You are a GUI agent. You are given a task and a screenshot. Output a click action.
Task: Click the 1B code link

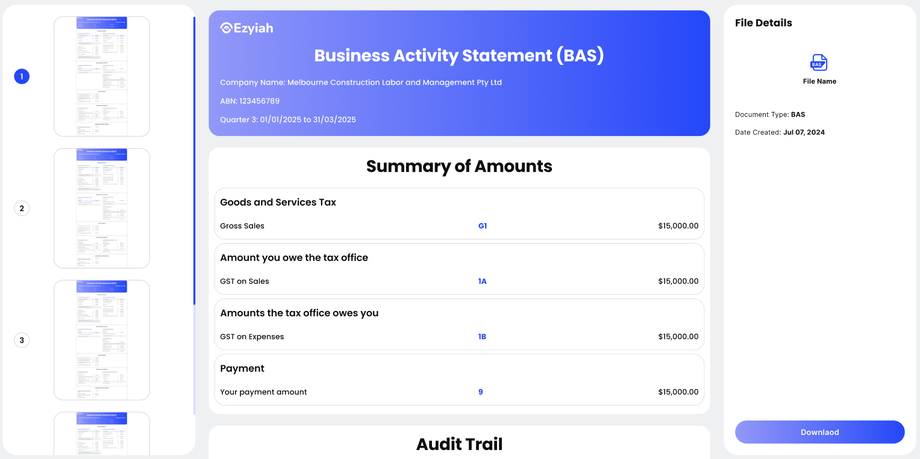click(x=482, y=337)
